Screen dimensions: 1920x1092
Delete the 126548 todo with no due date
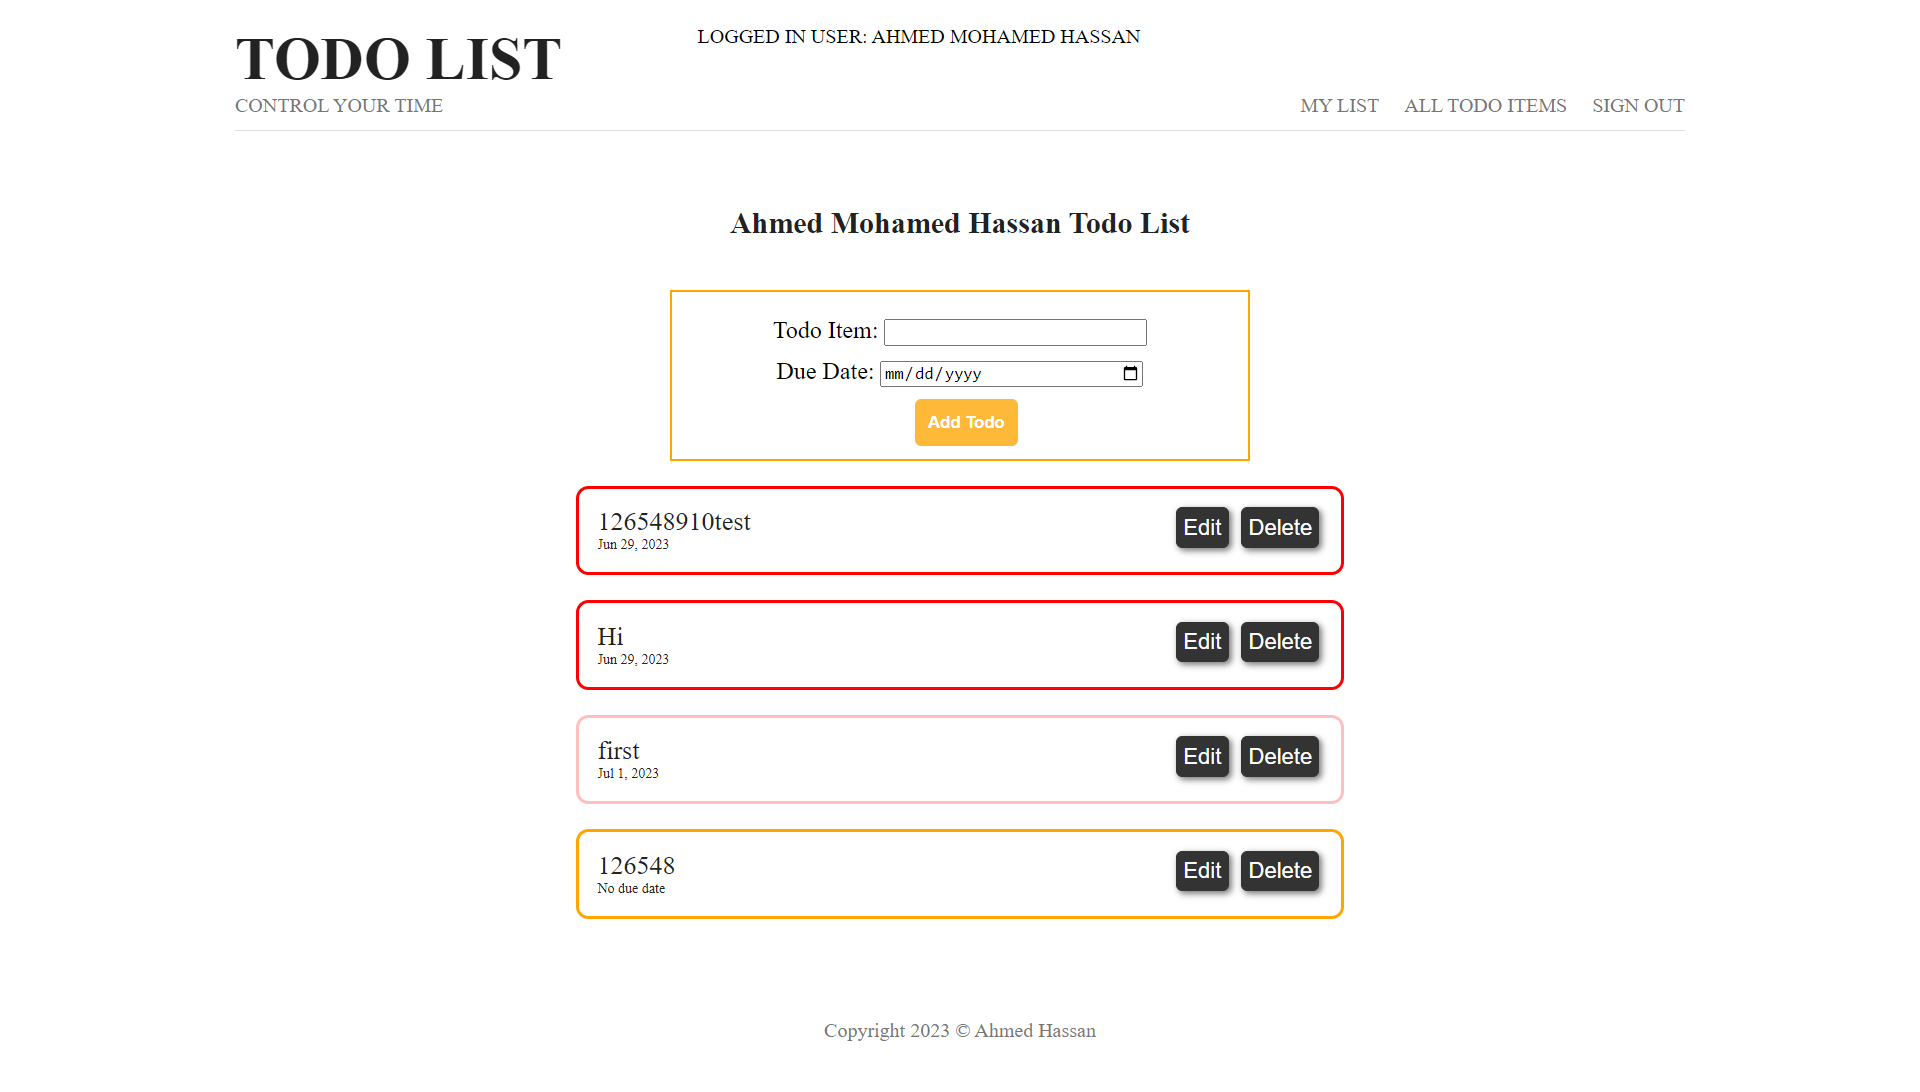tap(1279, 871)
